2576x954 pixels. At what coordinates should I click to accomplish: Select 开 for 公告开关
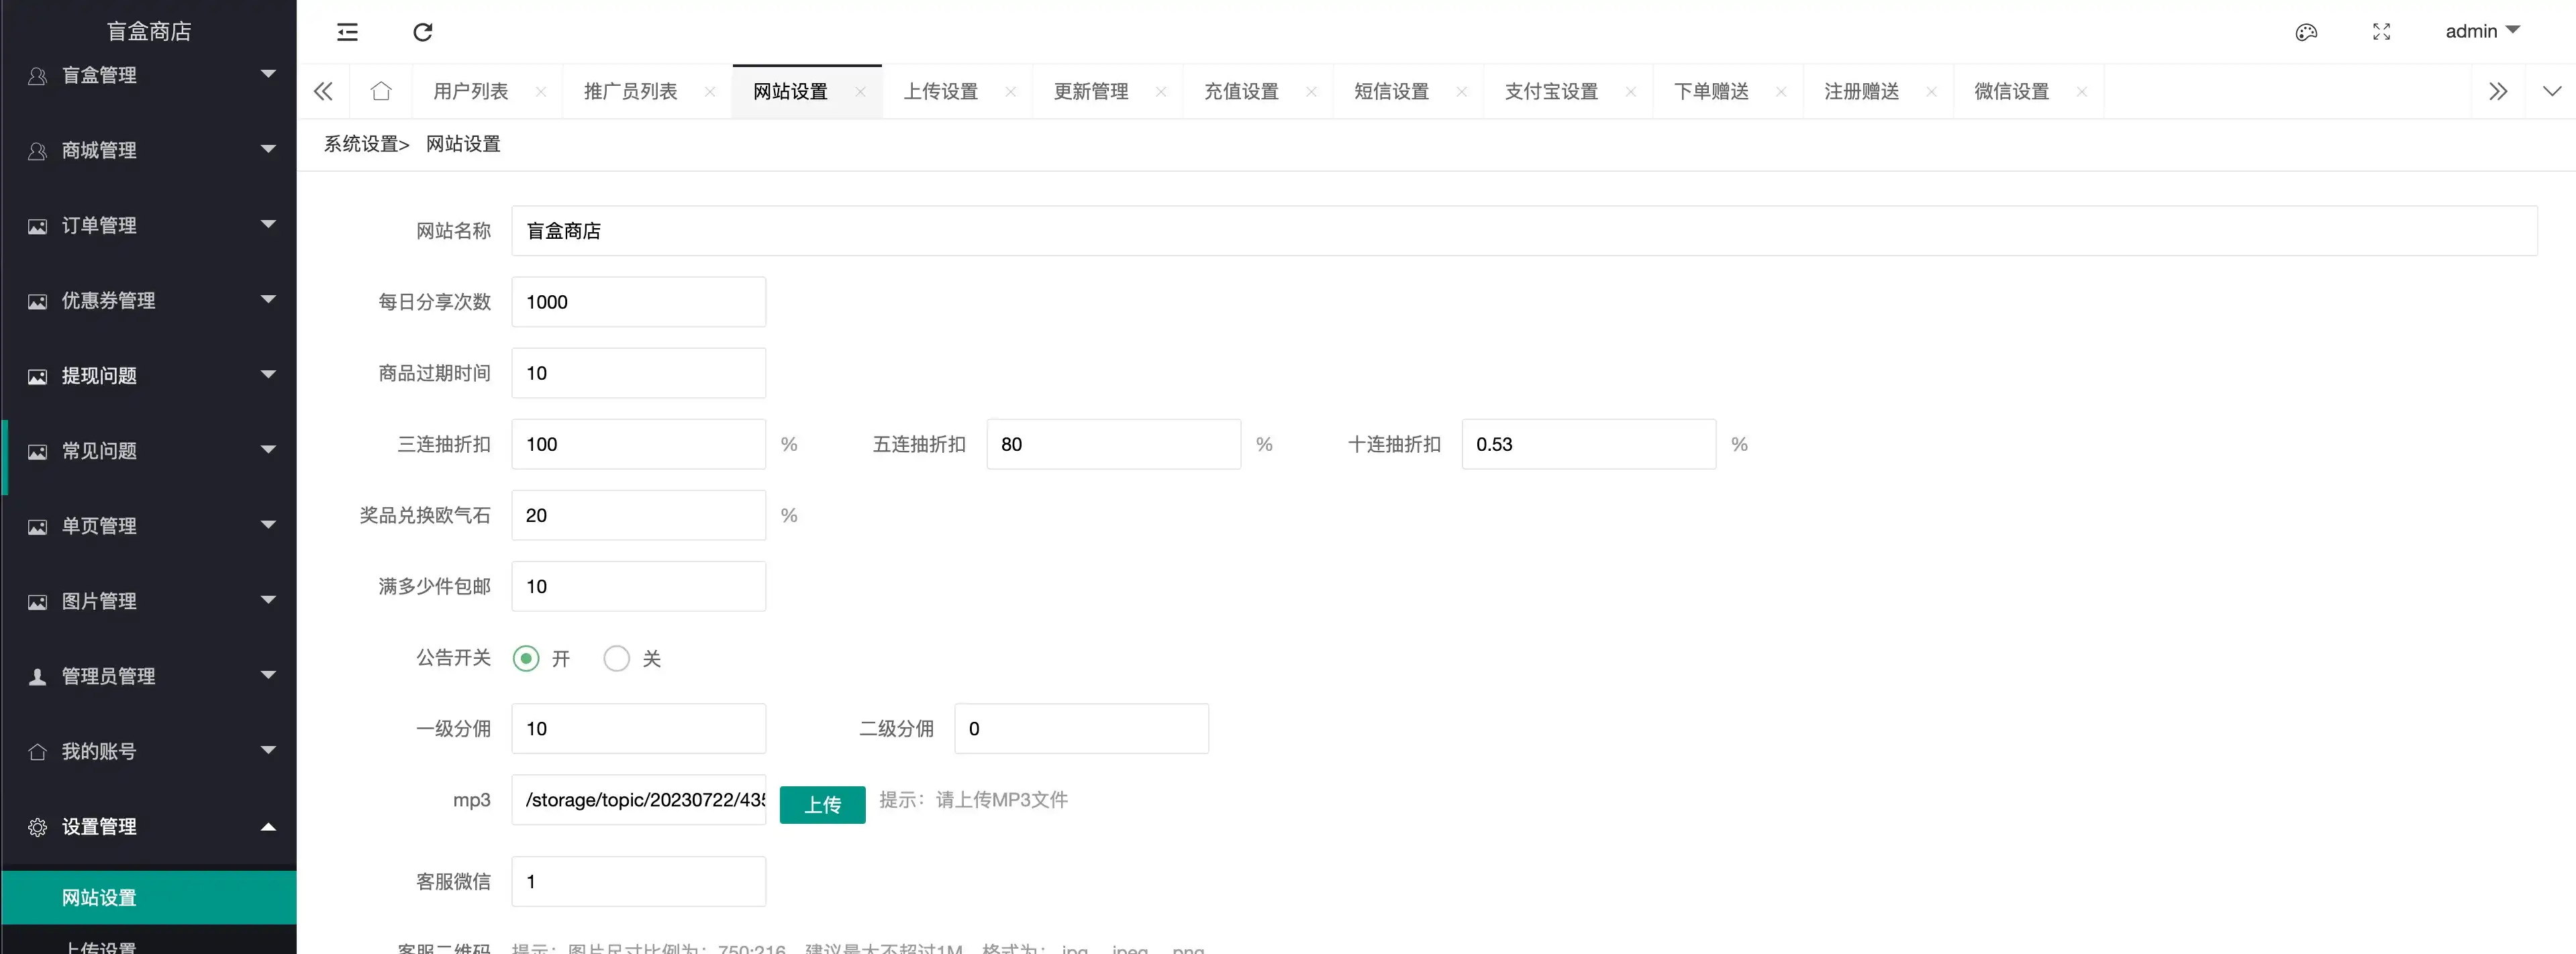[526, 658]
